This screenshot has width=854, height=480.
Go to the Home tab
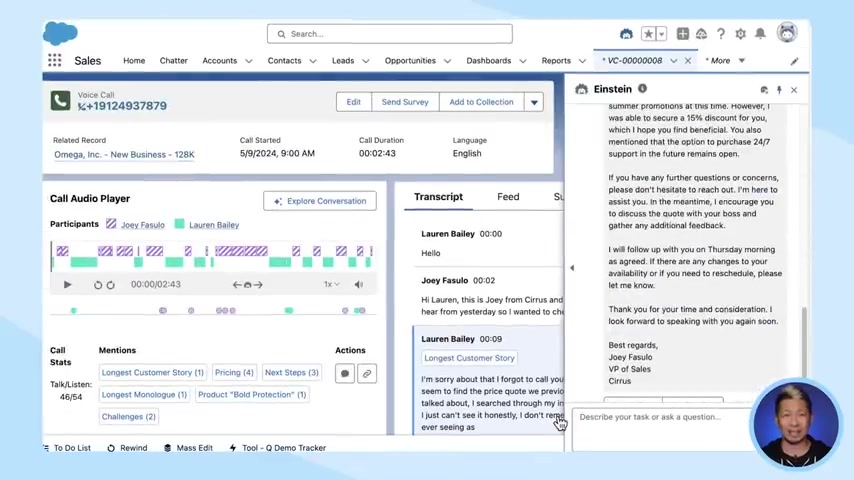[x=134, y=60]
